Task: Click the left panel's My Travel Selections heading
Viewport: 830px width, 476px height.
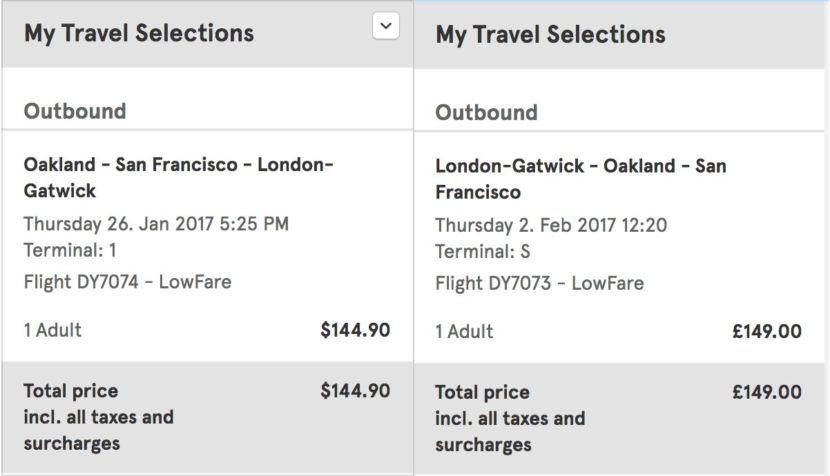Action: coord(139,32)
